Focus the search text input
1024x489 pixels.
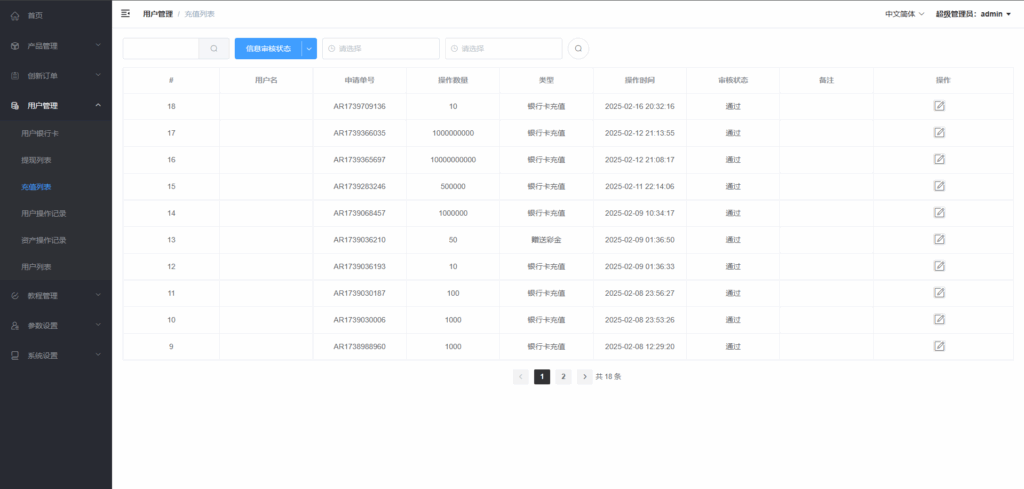coord(161,48)
